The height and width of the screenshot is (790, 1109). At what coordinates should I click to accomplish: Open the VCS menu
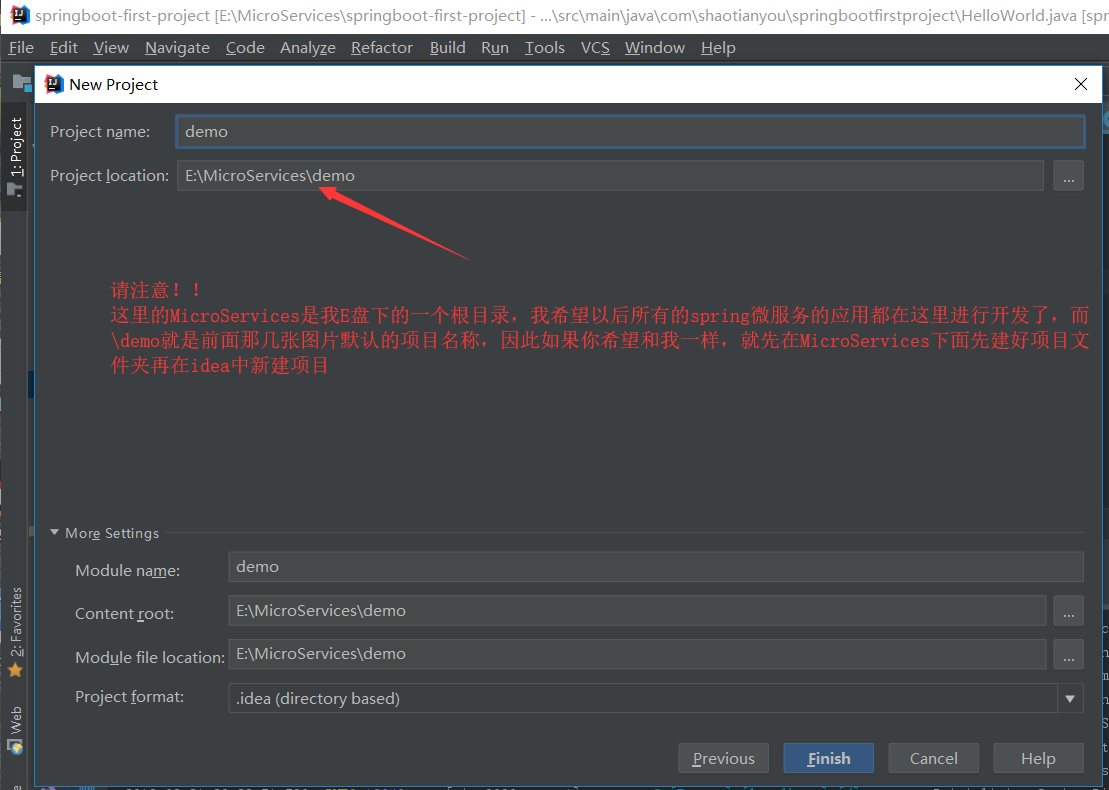(595, 47)
